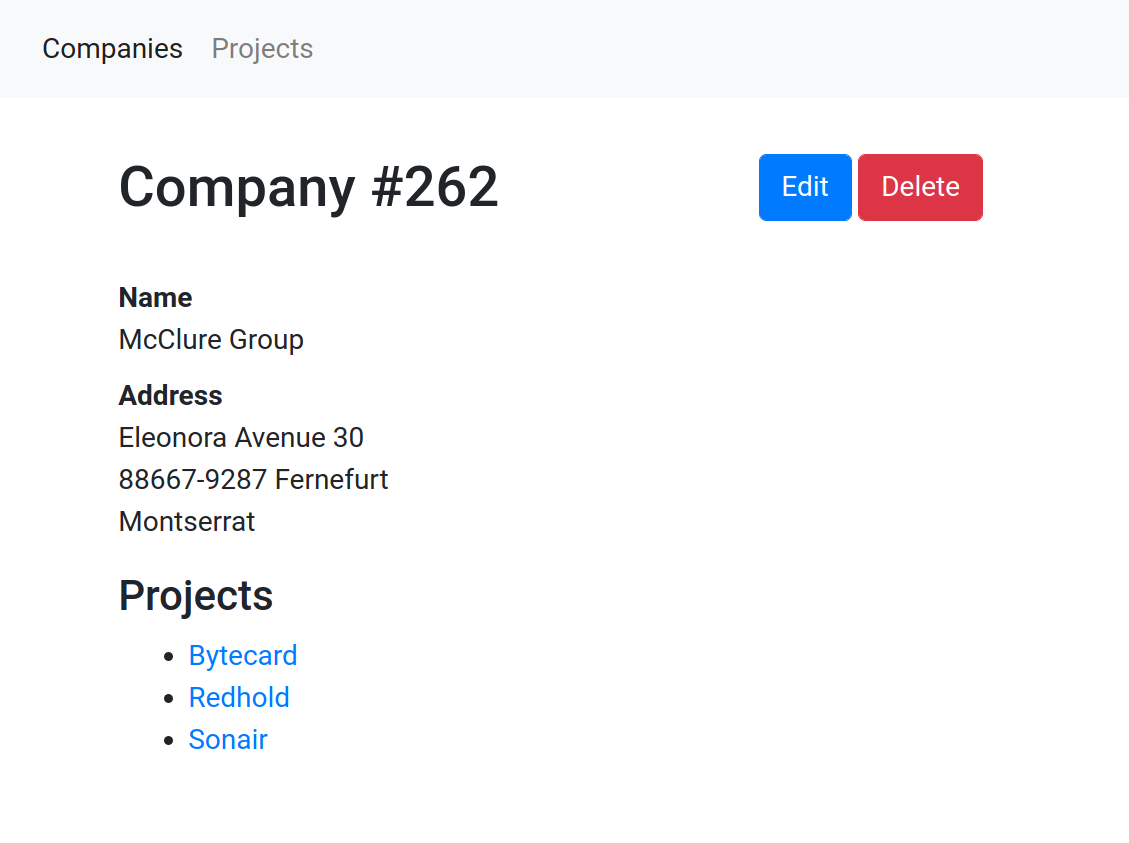Viewport: 1129px width, 843px height.
Task: Switch to the Projects nav item
Action: click(262, 49)
